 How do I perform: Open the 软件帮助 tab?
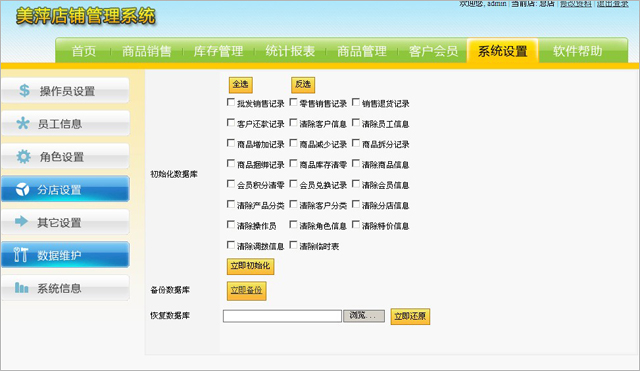(x=578, y=51)
